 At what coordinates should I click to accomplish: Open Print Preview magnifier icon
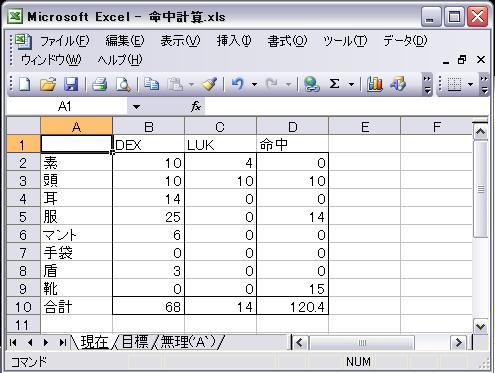pos(123,84)
